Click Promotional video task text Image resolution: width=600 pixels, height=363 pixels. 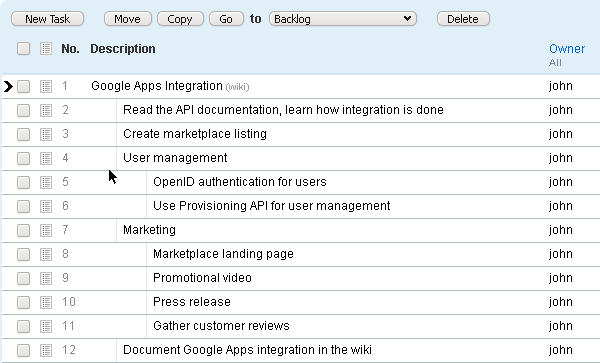[x=202, y=278]
